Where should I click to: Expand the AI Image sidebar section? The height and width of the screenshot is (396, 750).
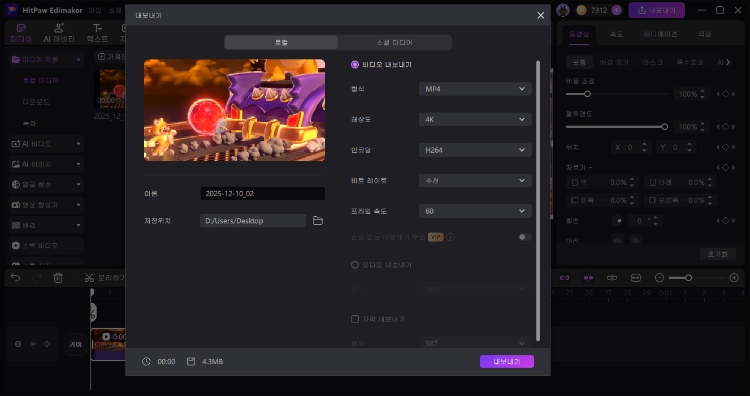pos(46,164)
